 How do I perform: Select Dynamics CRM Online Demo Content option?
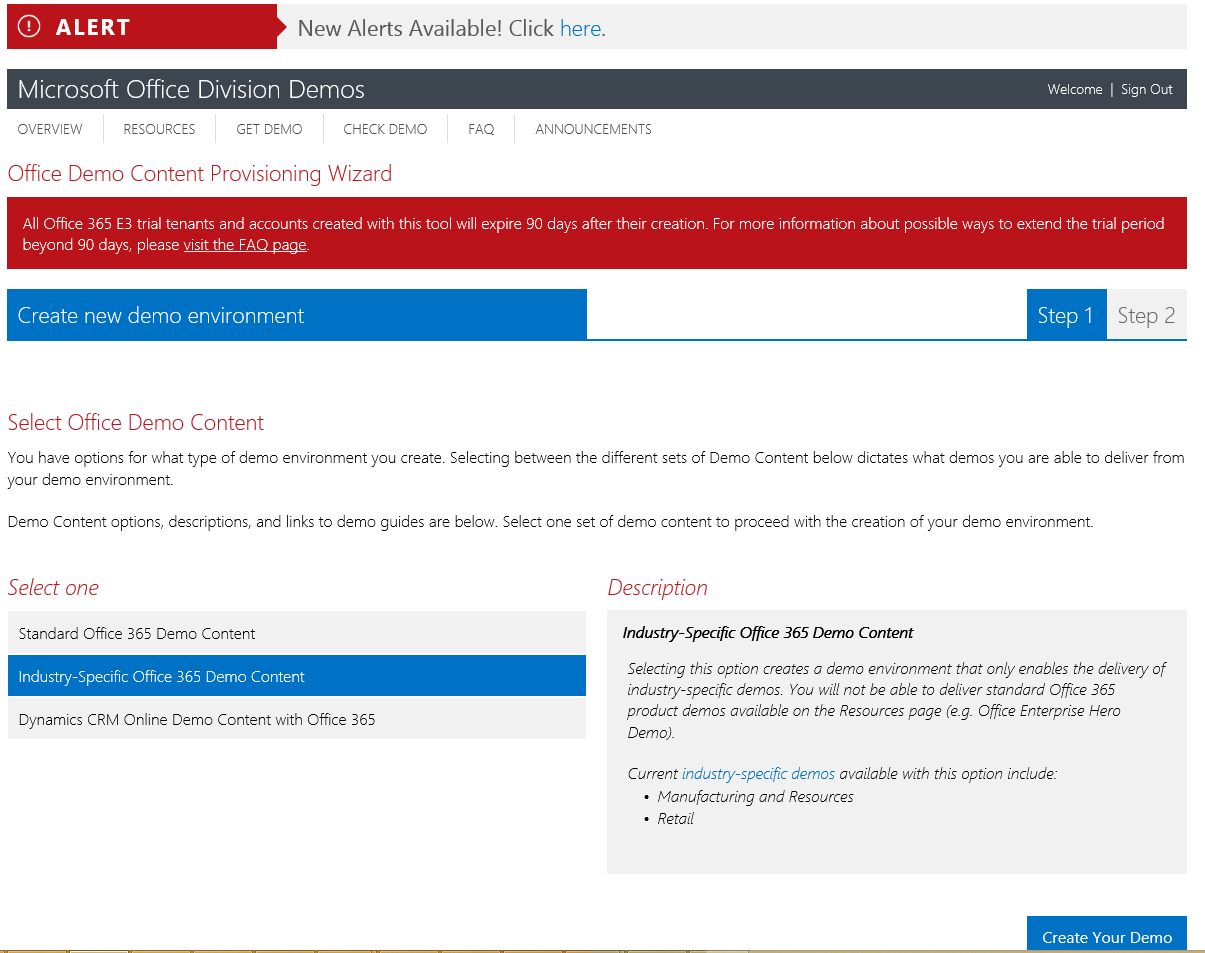297,719
